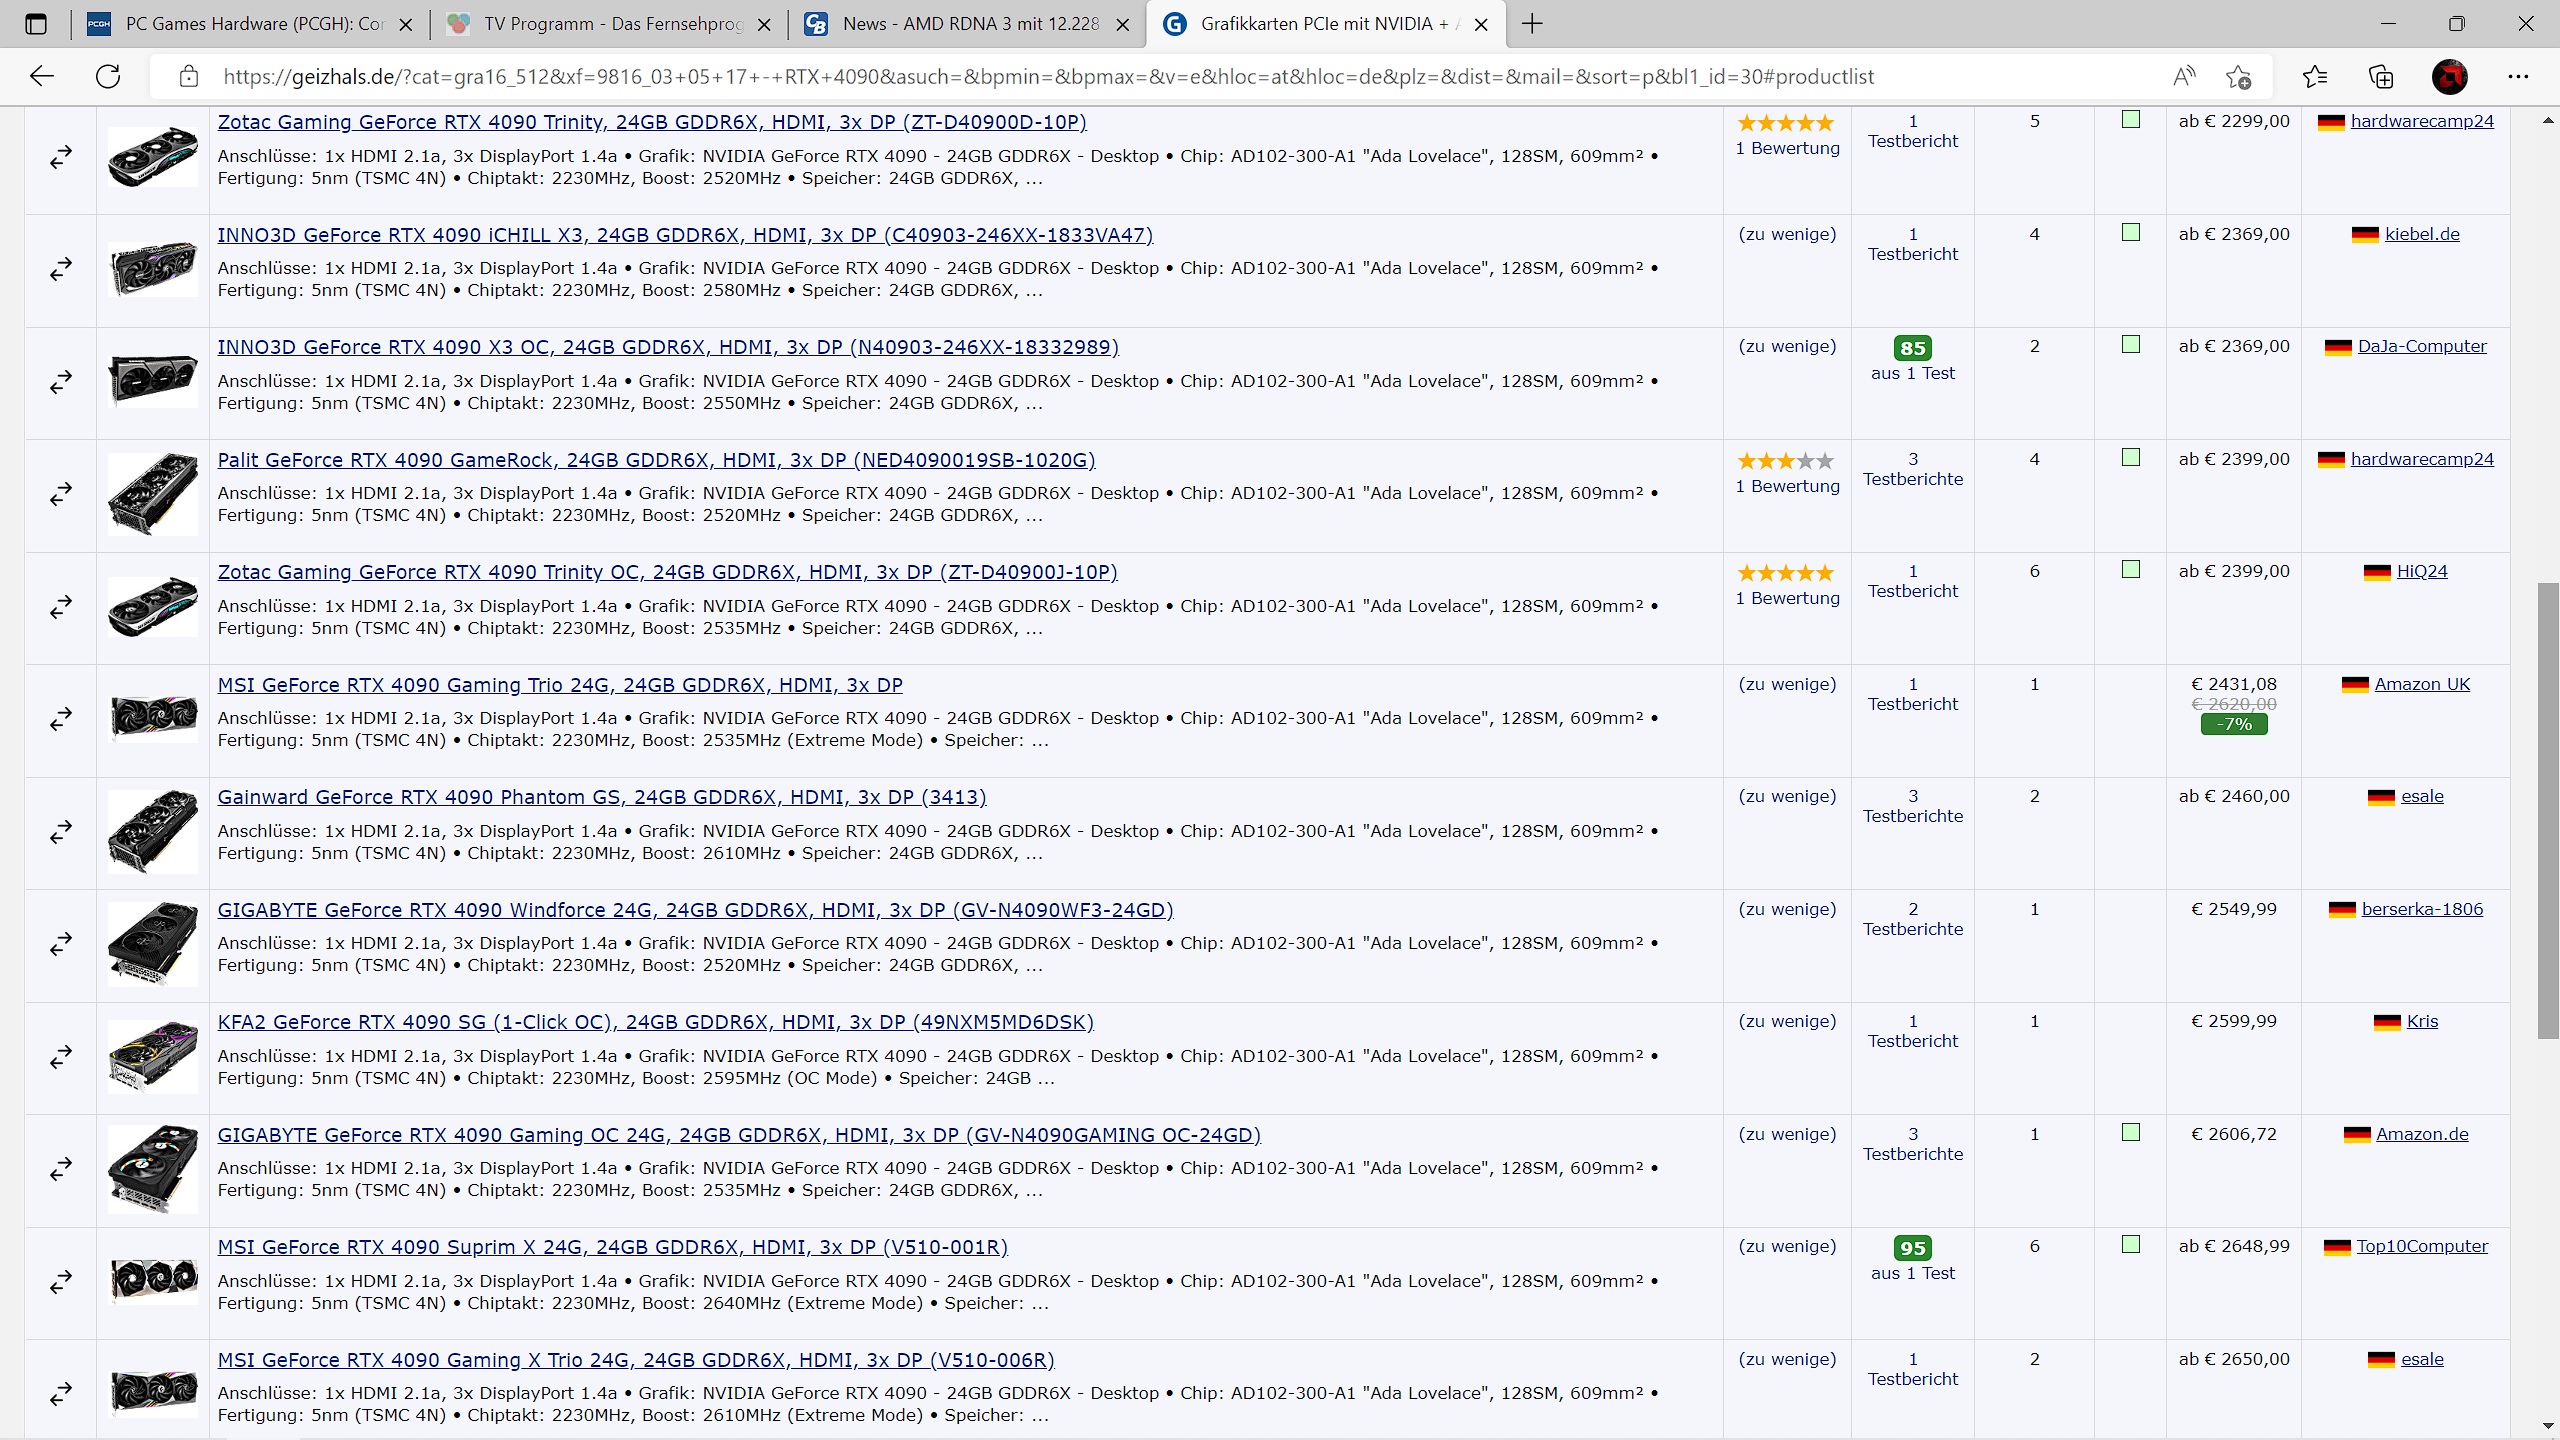Add page to favorites star icon
Screen dimensions: 2560x1440
tap(2238, 77)
